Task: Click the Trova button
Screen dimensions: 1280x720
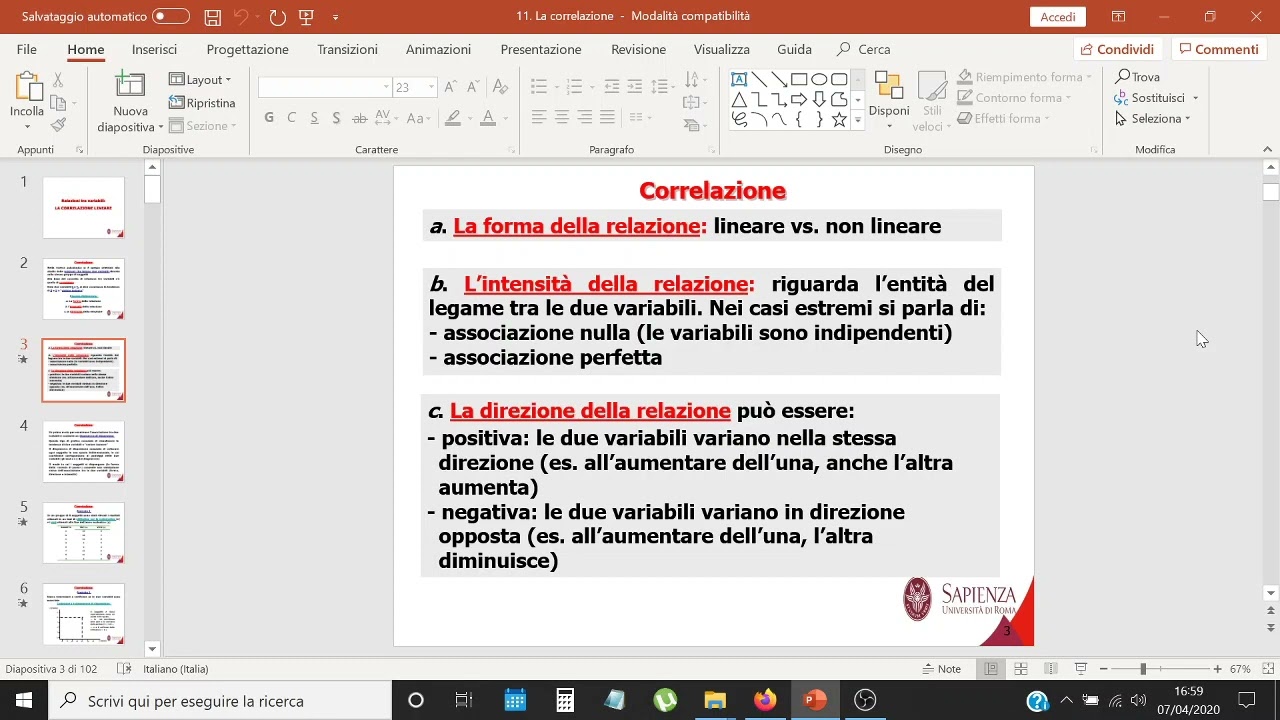Action: pyautogui.click(x=1138, y=77)
